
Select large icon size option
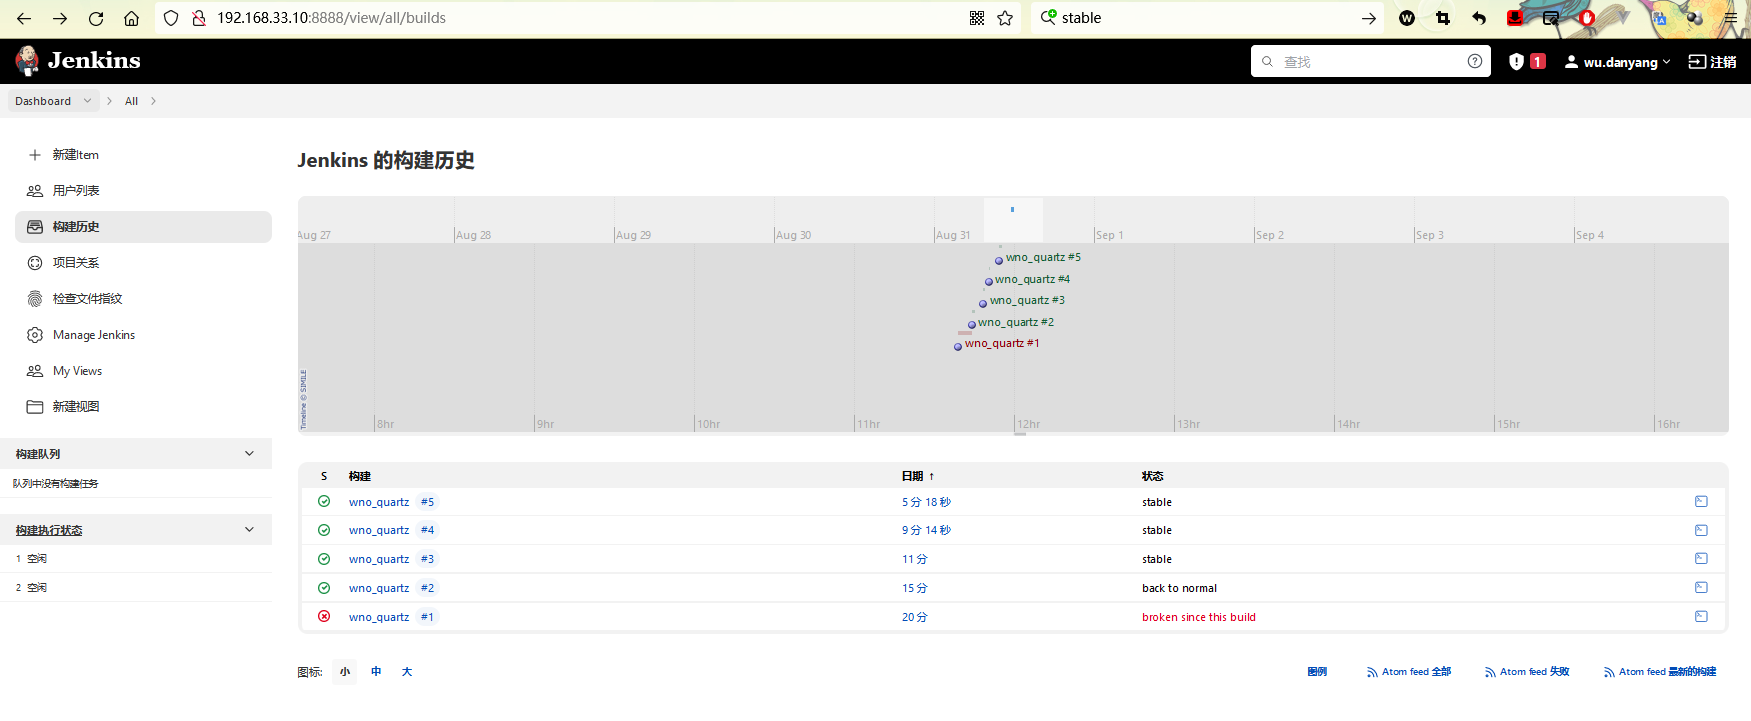point(407,672)
